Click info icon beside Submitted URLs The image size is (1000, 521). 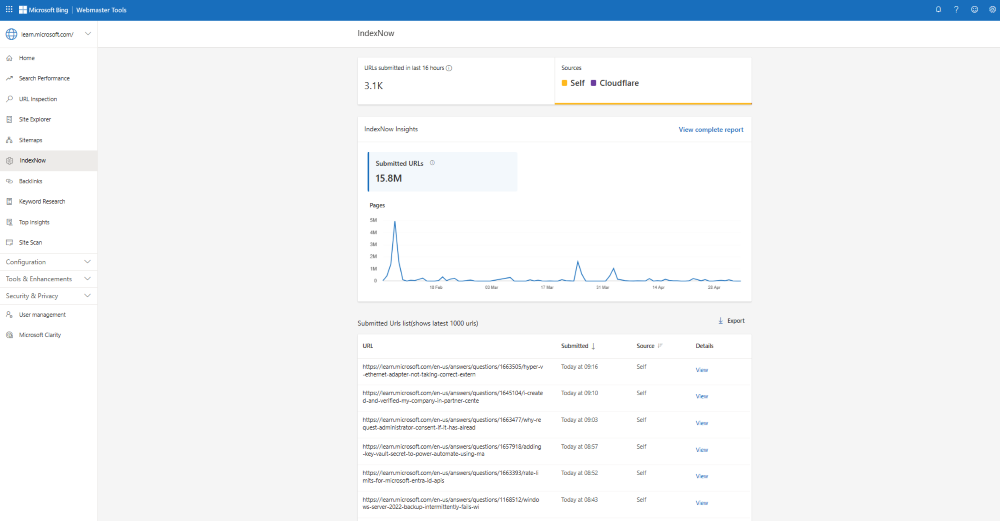click(432, 162)
